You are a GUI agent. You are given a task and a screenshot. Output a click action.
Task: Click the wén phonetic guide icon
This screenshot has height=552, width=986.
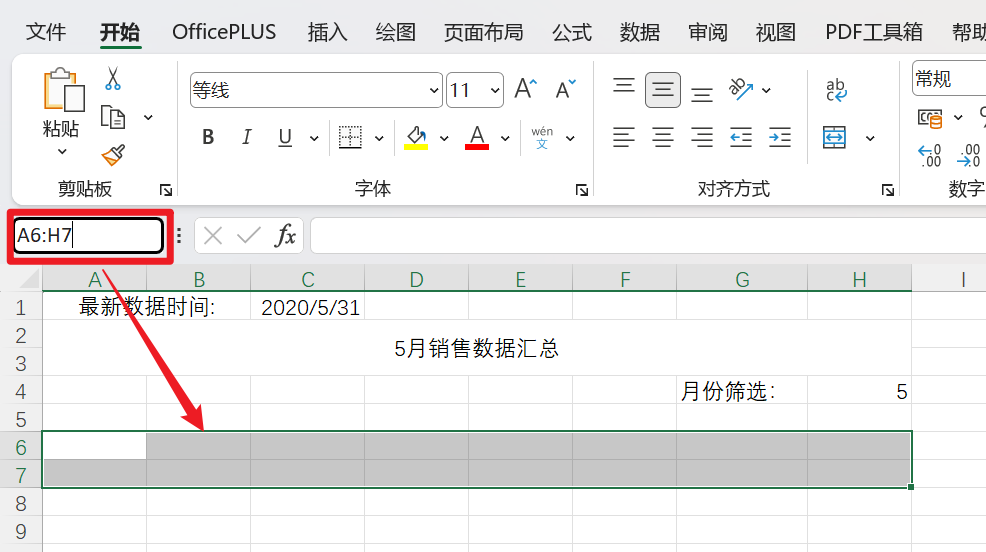point(541,137)
